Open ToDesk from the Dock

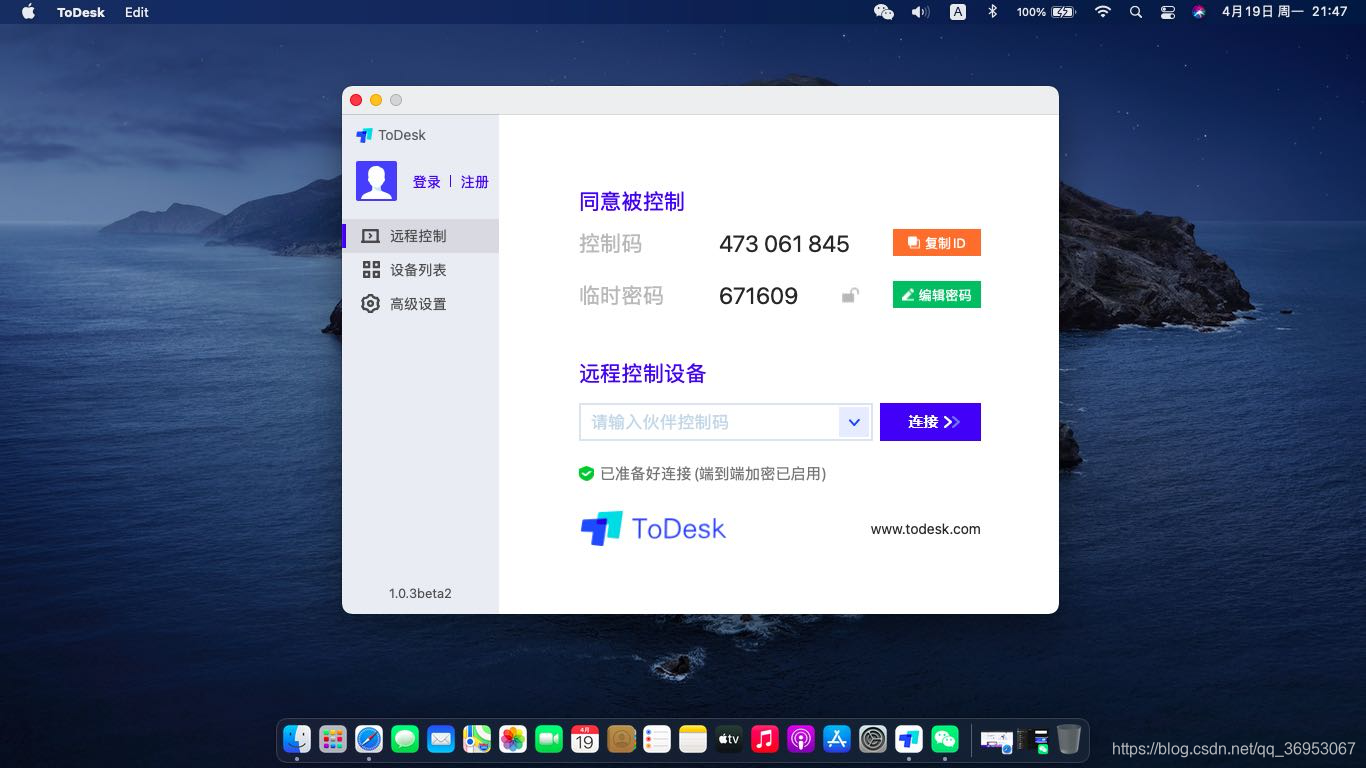pyautogui.click(x=909, y=739)
